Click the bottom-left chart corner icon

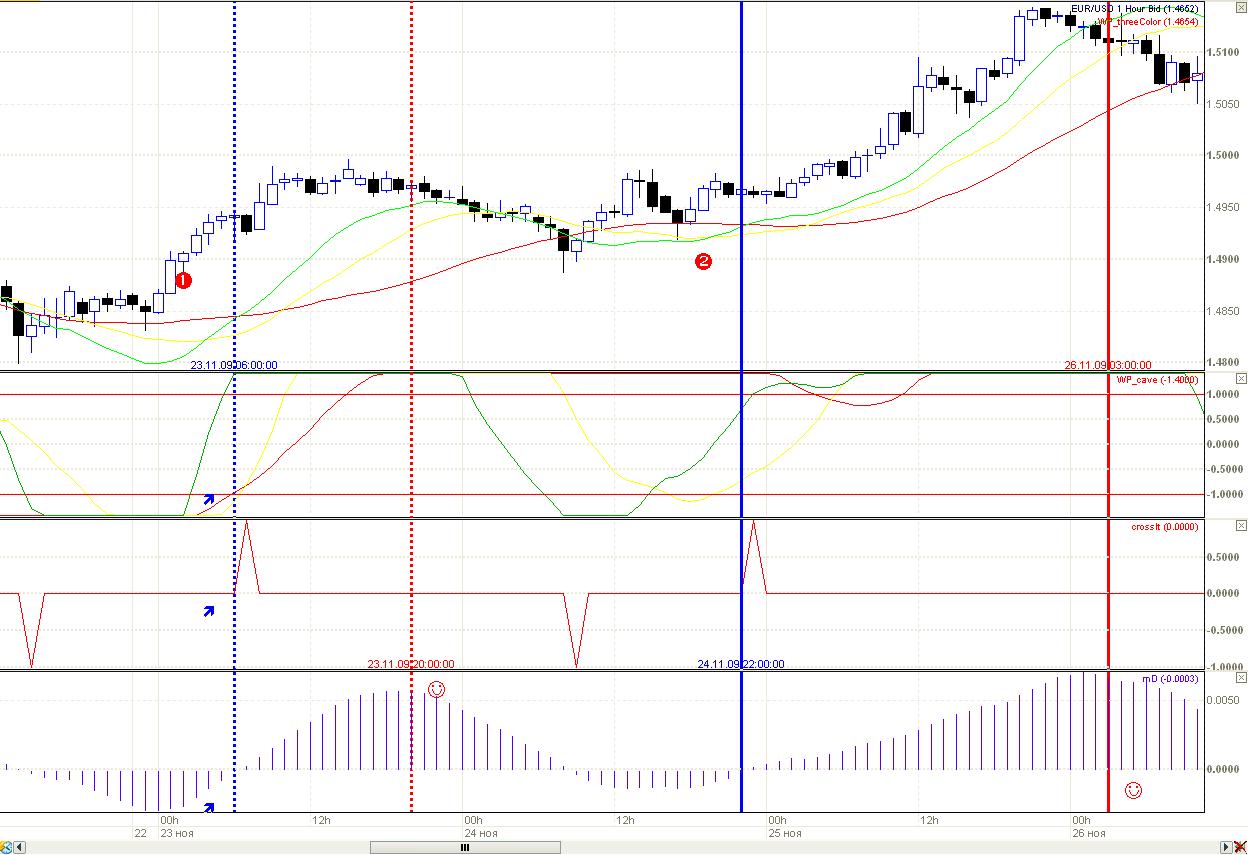pos(5,847)
